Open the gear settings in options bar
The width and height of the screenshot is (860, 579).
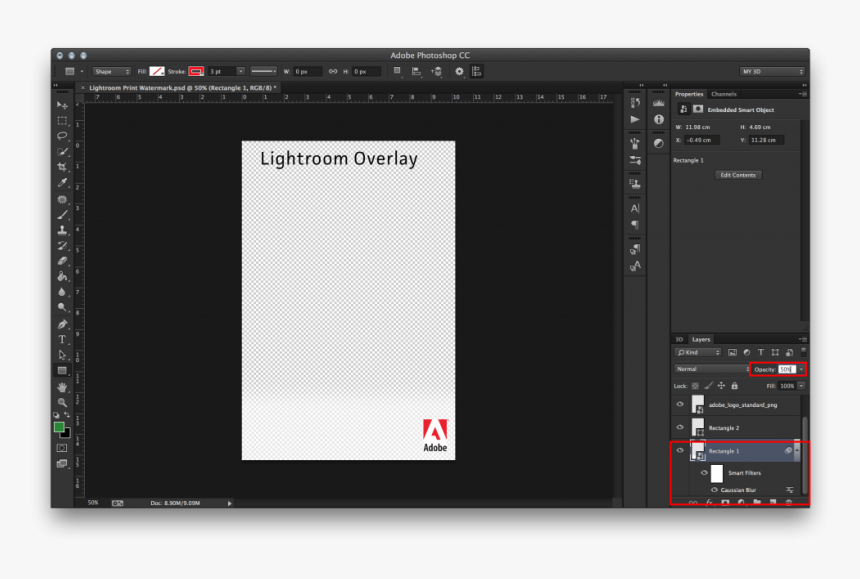[459, 71]
